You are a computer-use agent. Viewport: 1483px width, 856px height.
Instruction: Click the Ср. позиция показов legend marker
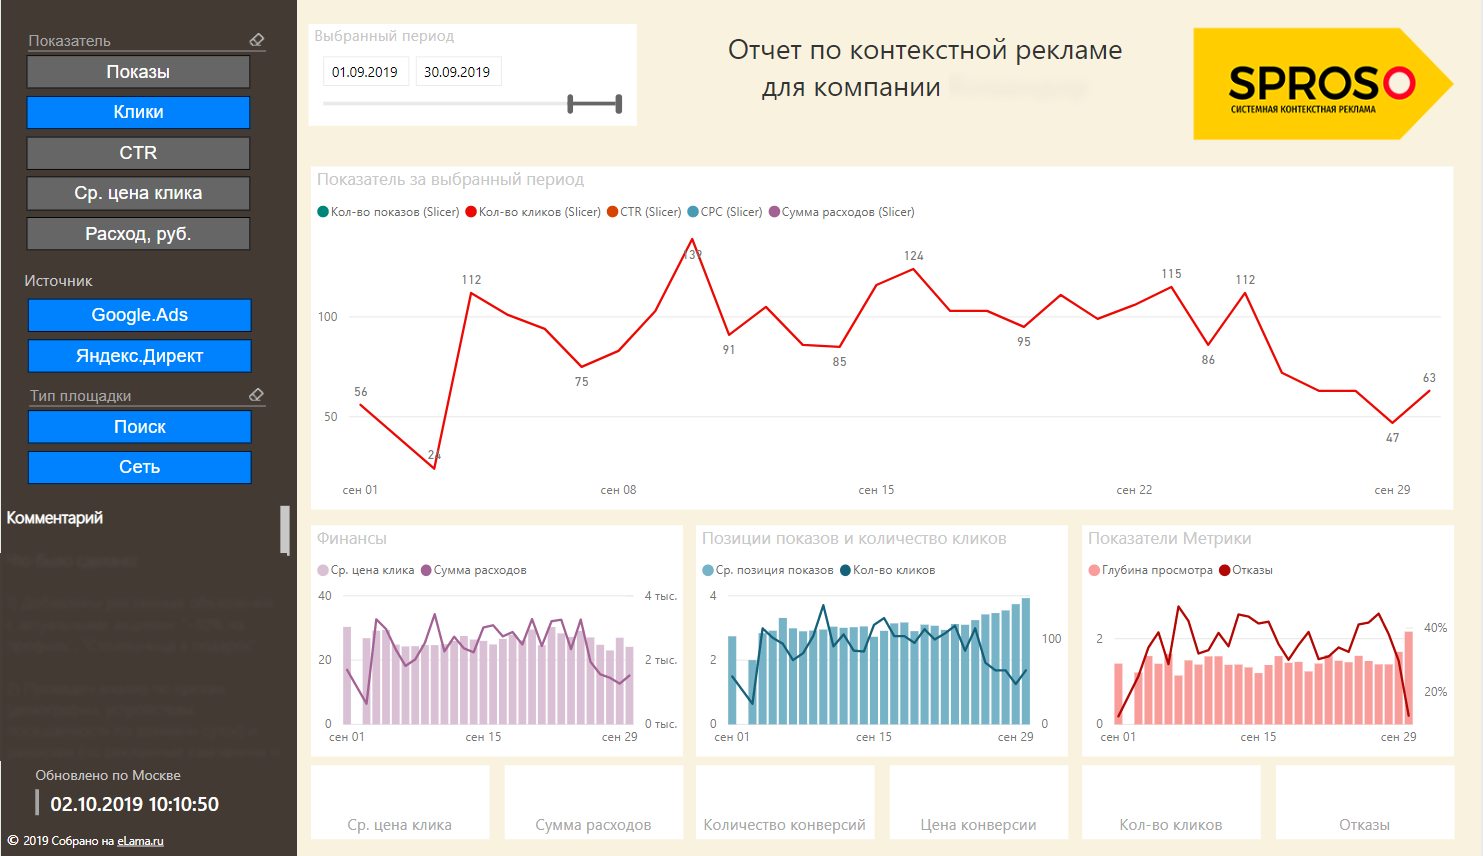708,570
